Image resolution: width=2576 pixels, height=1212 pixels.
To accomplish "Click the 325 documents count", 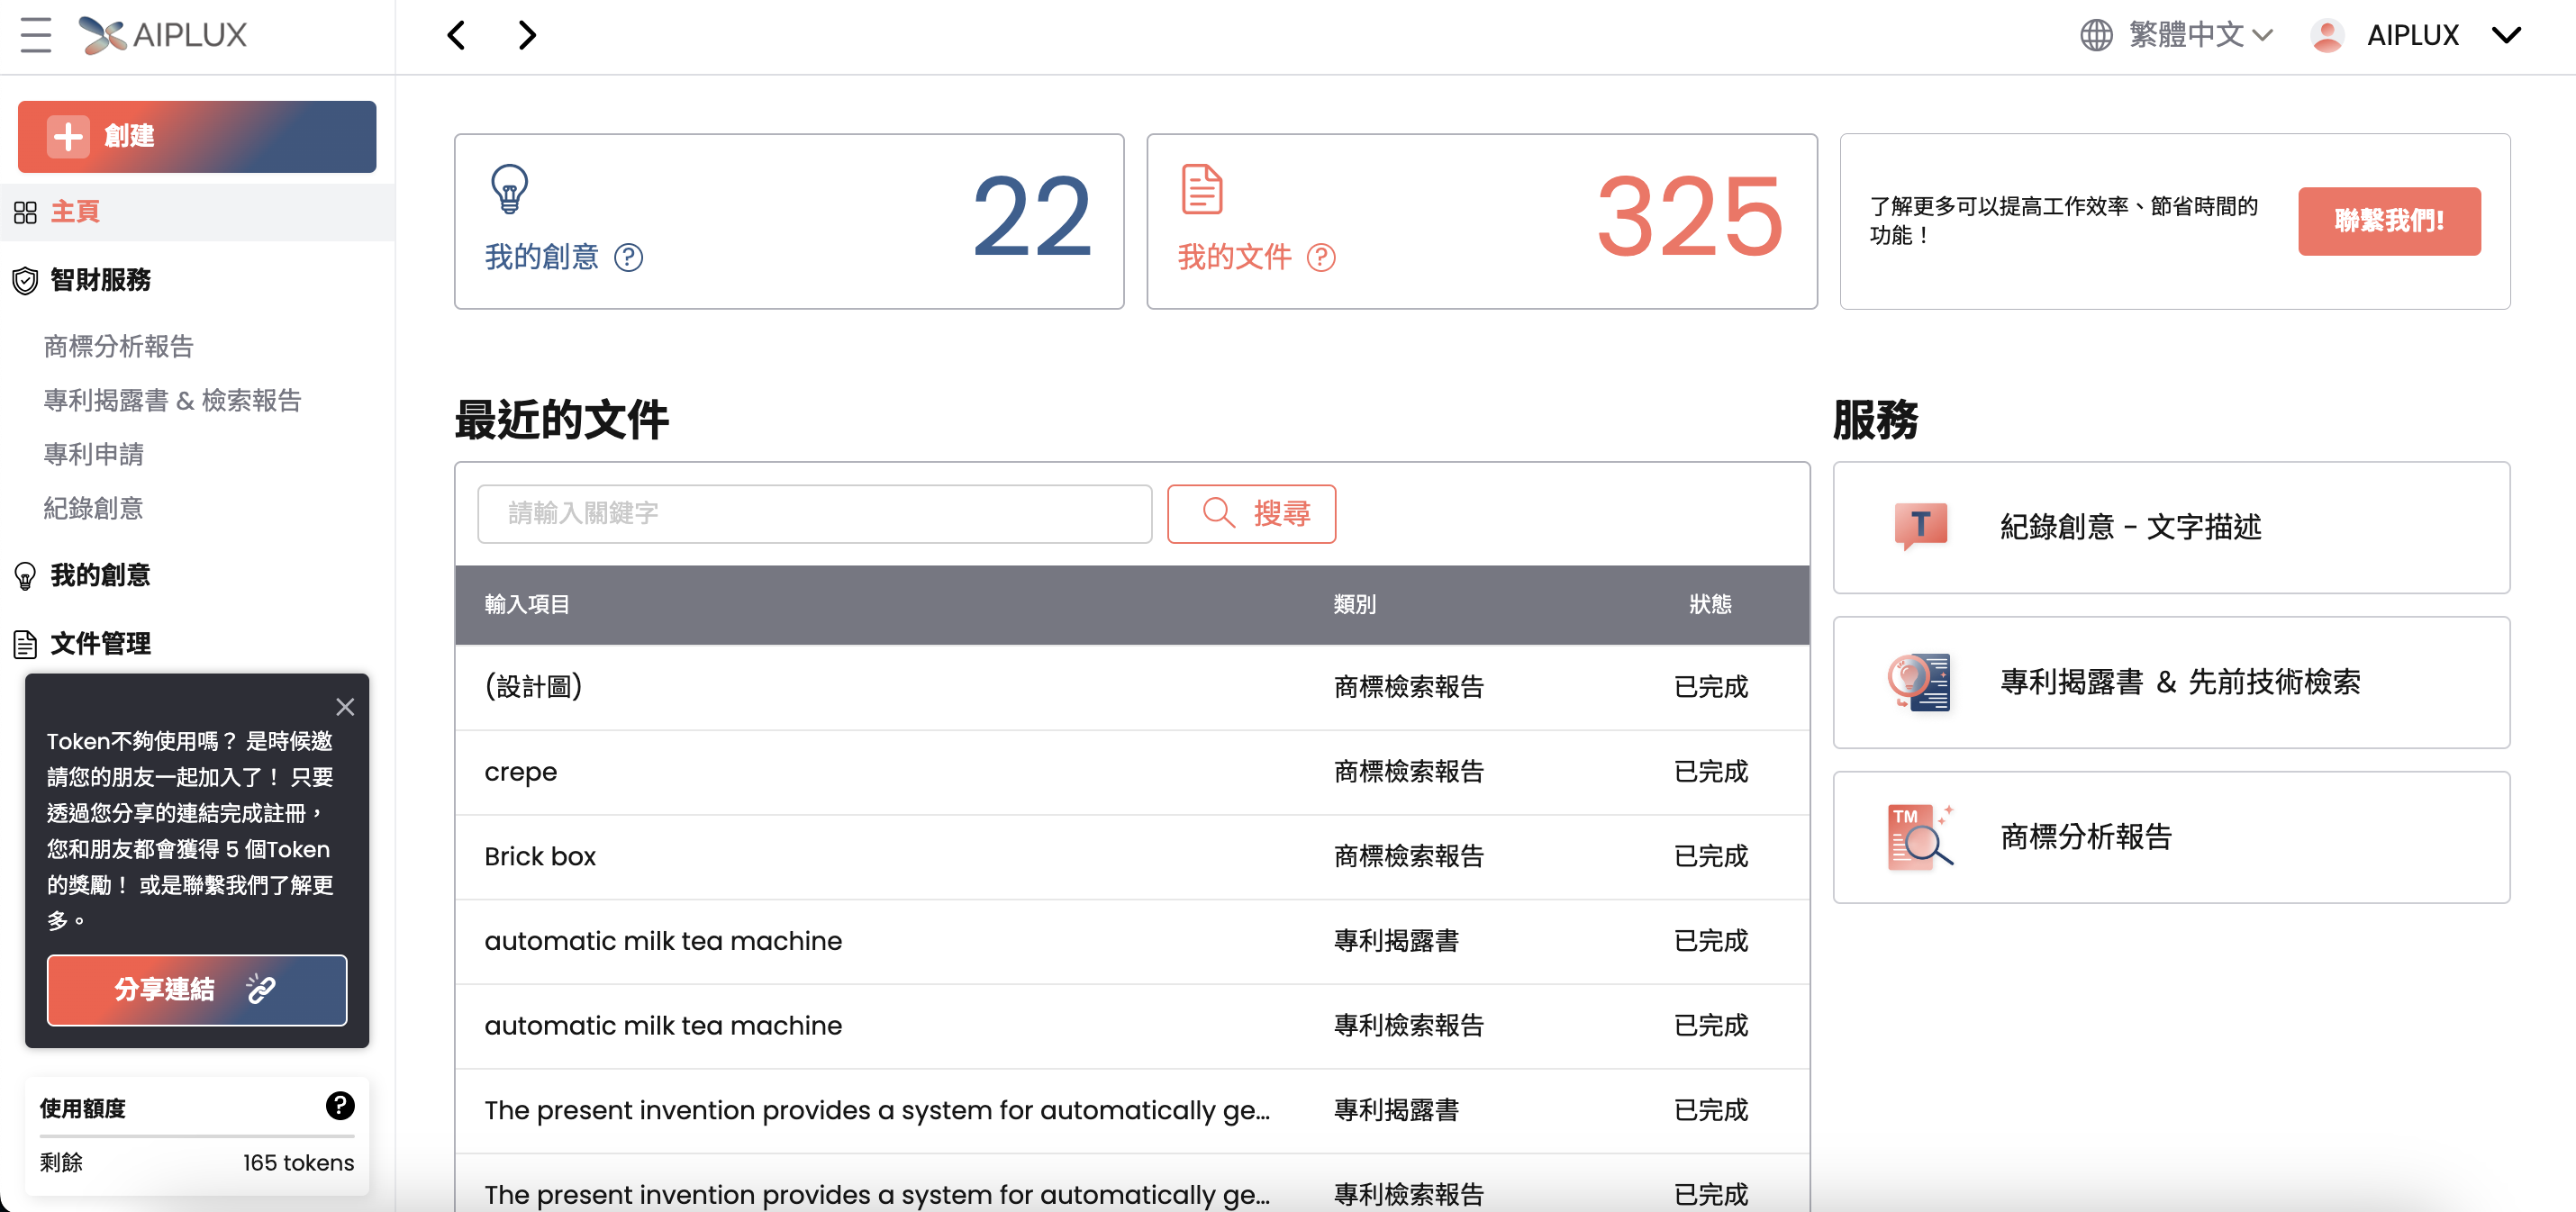I will pyautogui.click(x=1690, y=216).
